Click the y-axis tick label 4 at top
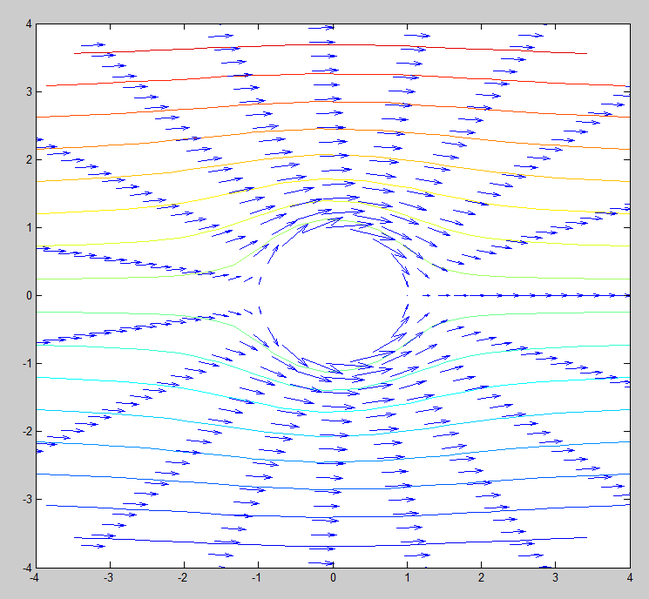649x599 pixels. coord(28,23)
